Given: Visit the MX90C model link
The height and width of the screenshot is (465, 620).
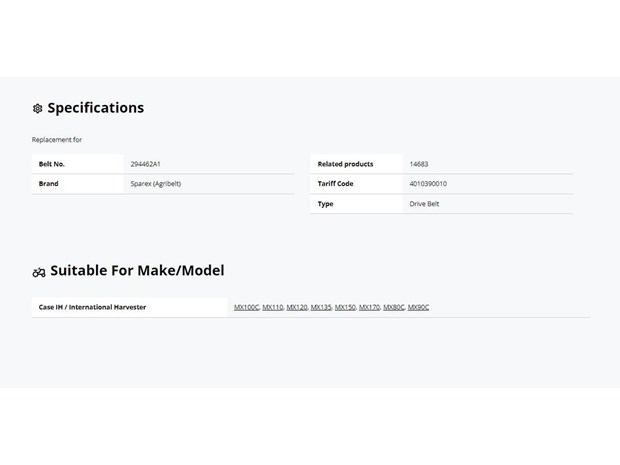Looking at the screenshot, I should [x=418, y=307].
